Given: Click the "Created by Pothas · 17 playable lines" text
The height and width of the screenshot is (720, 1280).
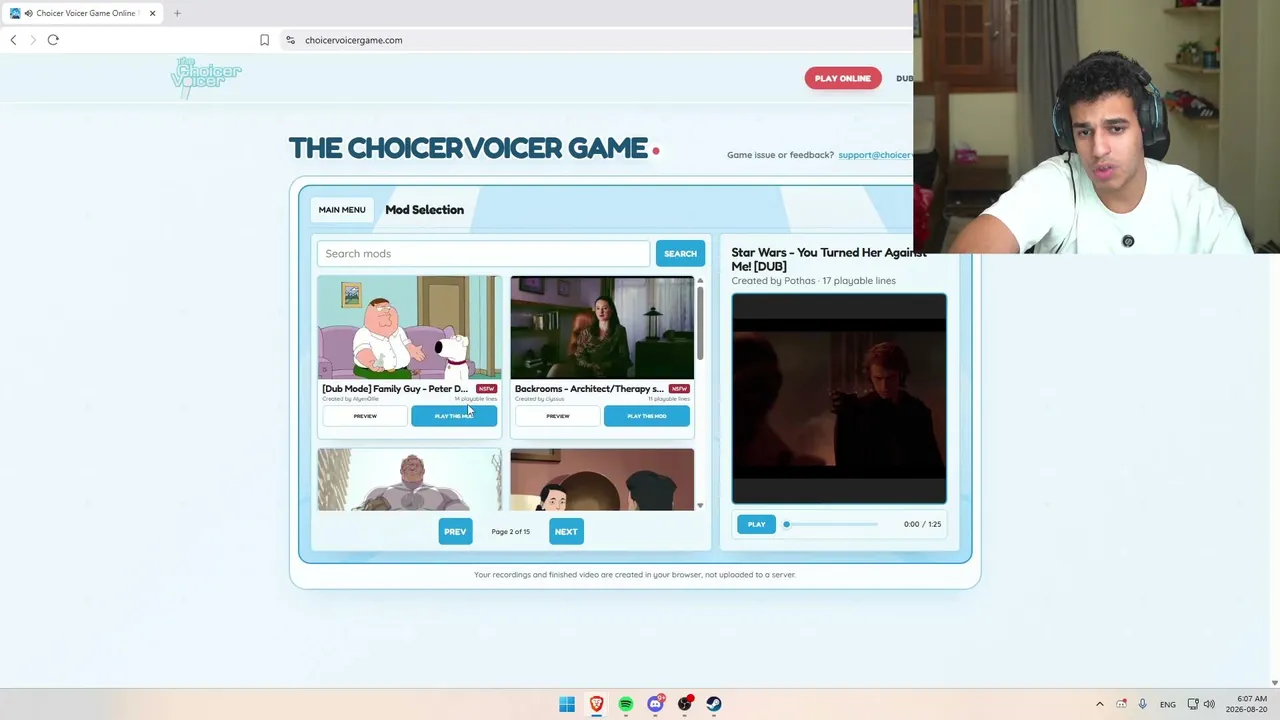Looking at the screenshot, I should pos(813,281).
